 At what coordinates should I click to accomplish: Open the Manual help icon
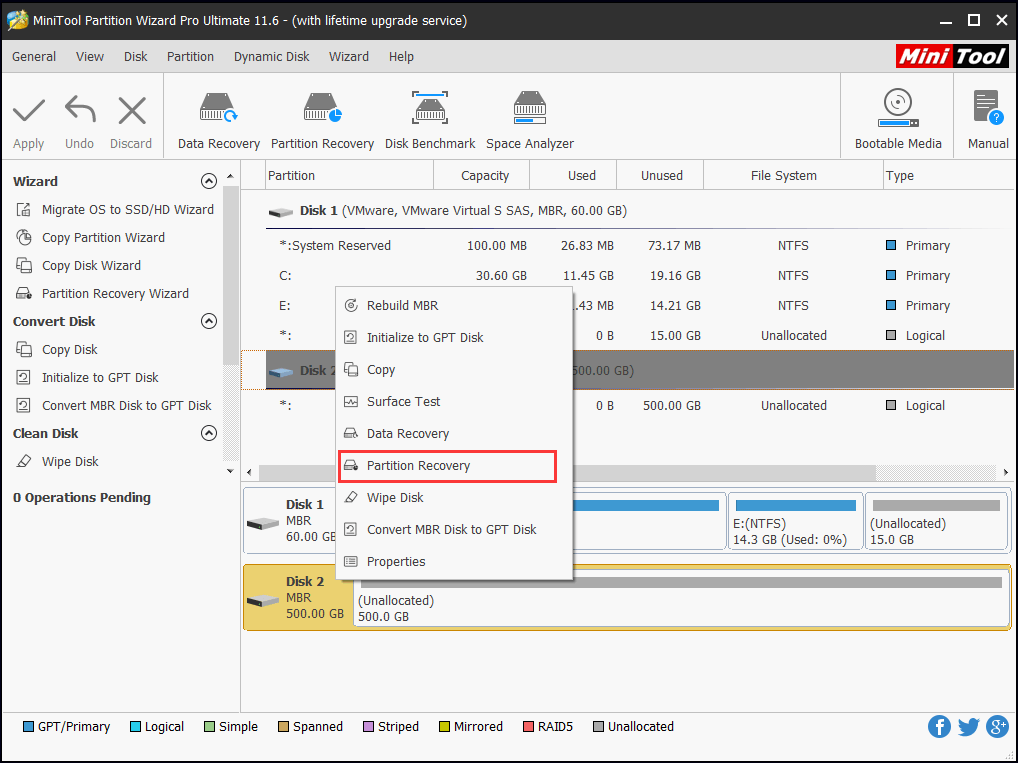[988, 108]
